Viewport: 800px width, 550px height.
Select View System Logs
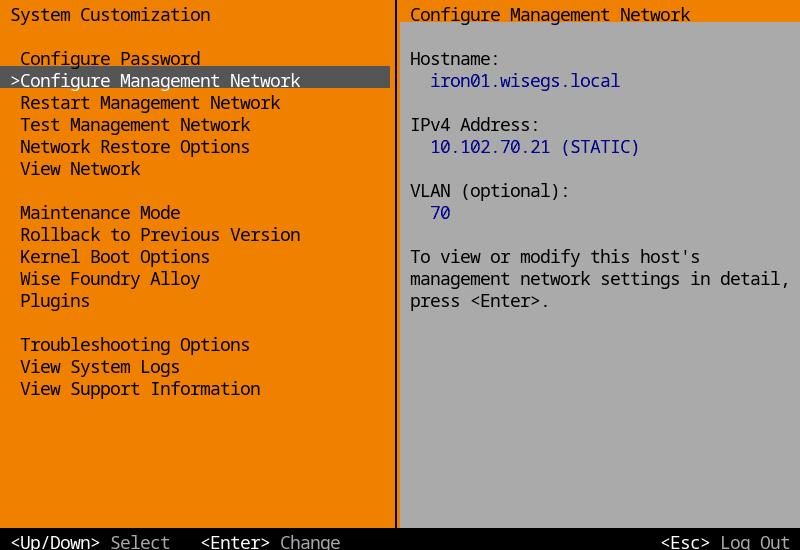(x=100, y=367)
